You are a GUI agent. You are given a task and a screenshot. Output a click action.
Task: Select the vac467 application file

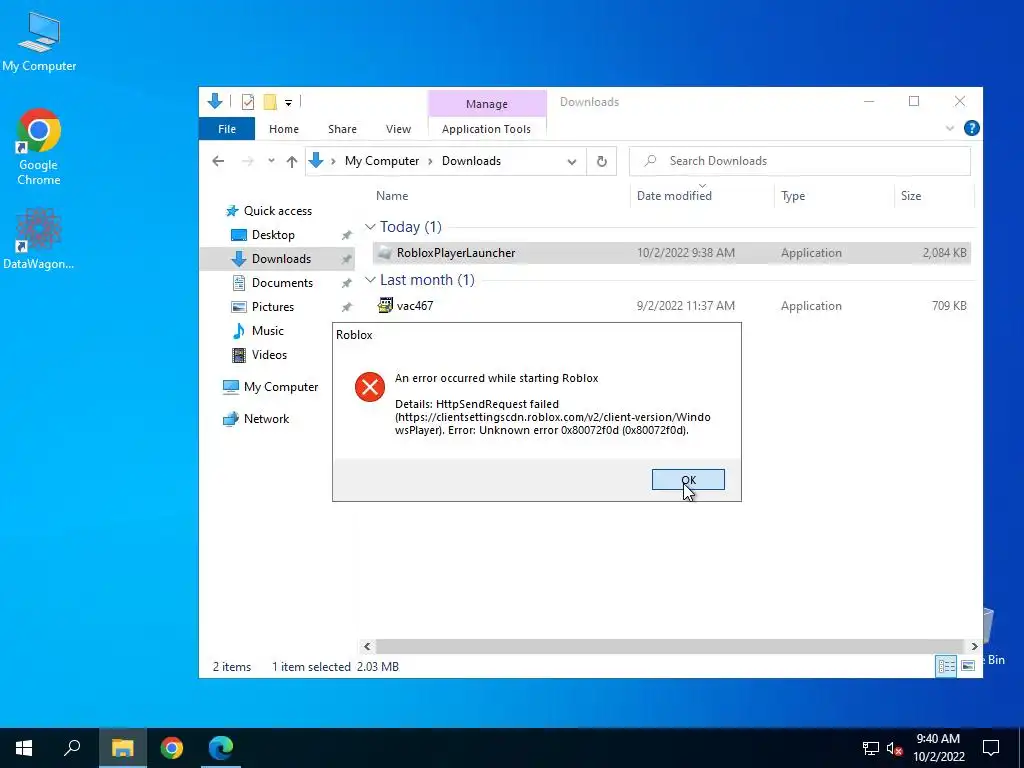coord(671,306)
